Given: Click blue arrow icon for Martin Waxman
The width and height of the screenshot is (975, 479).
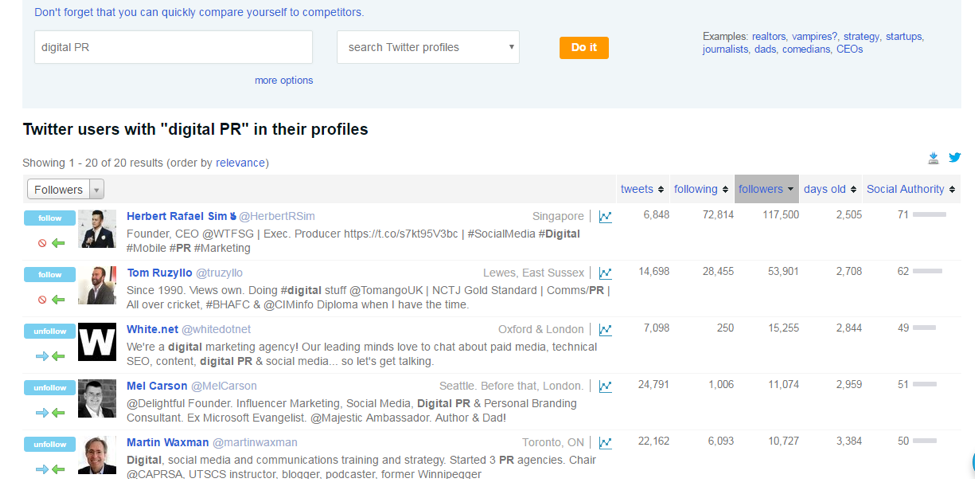Looking at the screenshot, I should click(x=42, y=470).
